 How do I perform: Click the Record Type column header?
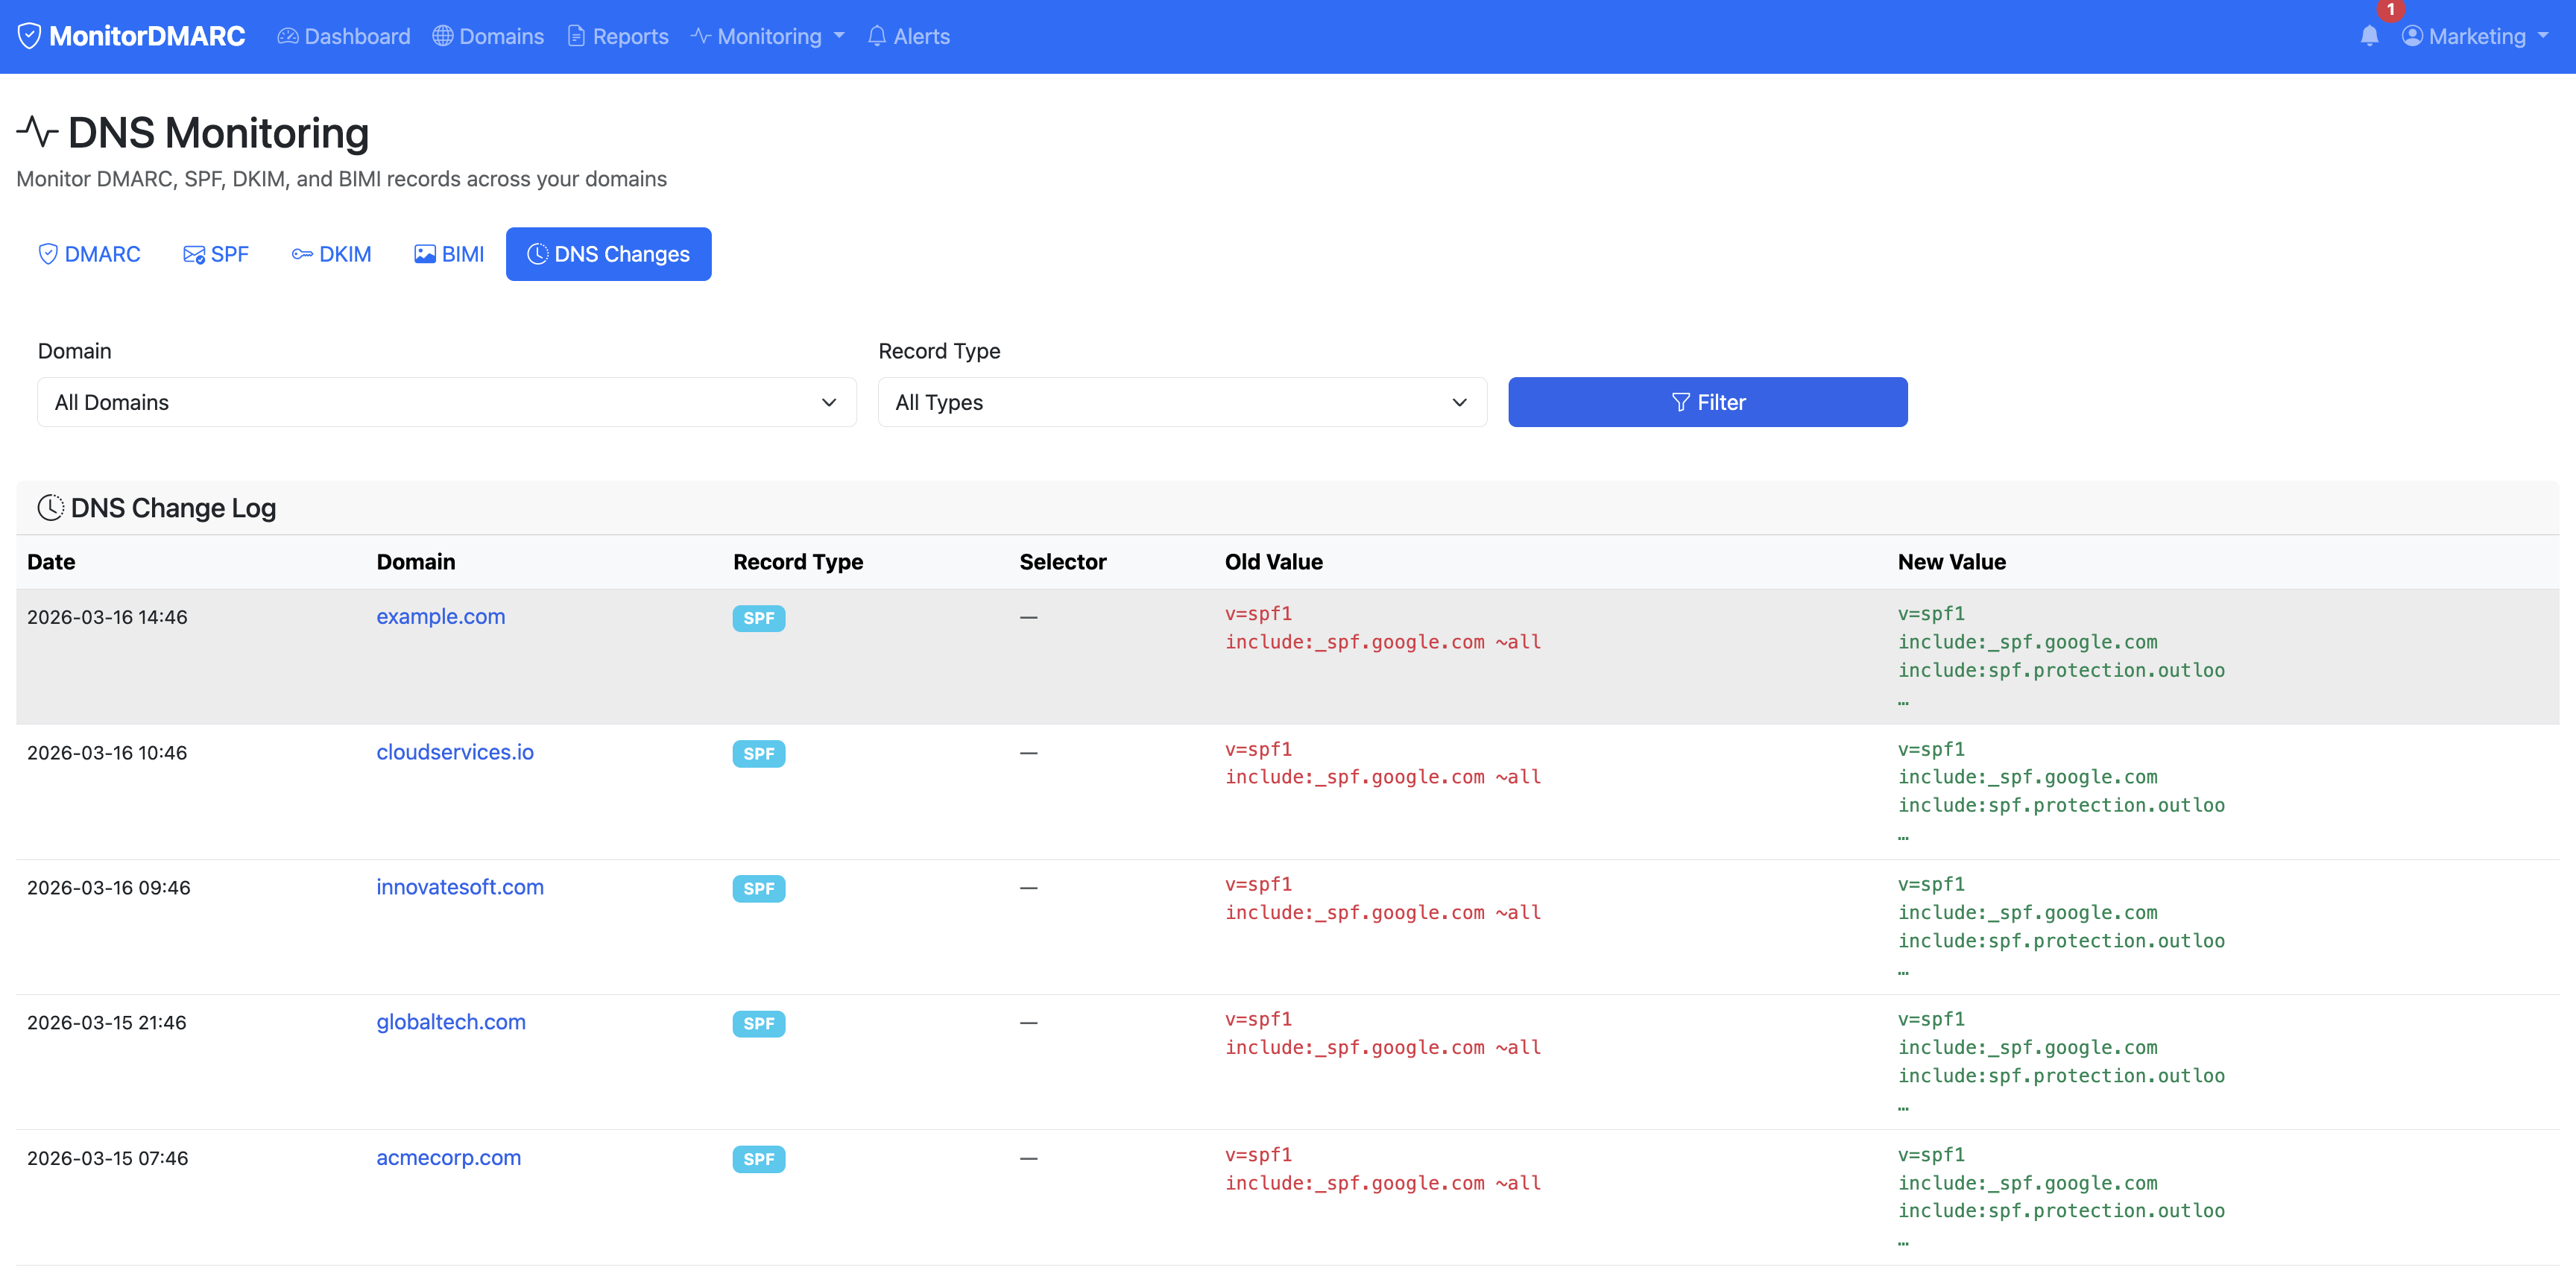(x=798, y=562)
